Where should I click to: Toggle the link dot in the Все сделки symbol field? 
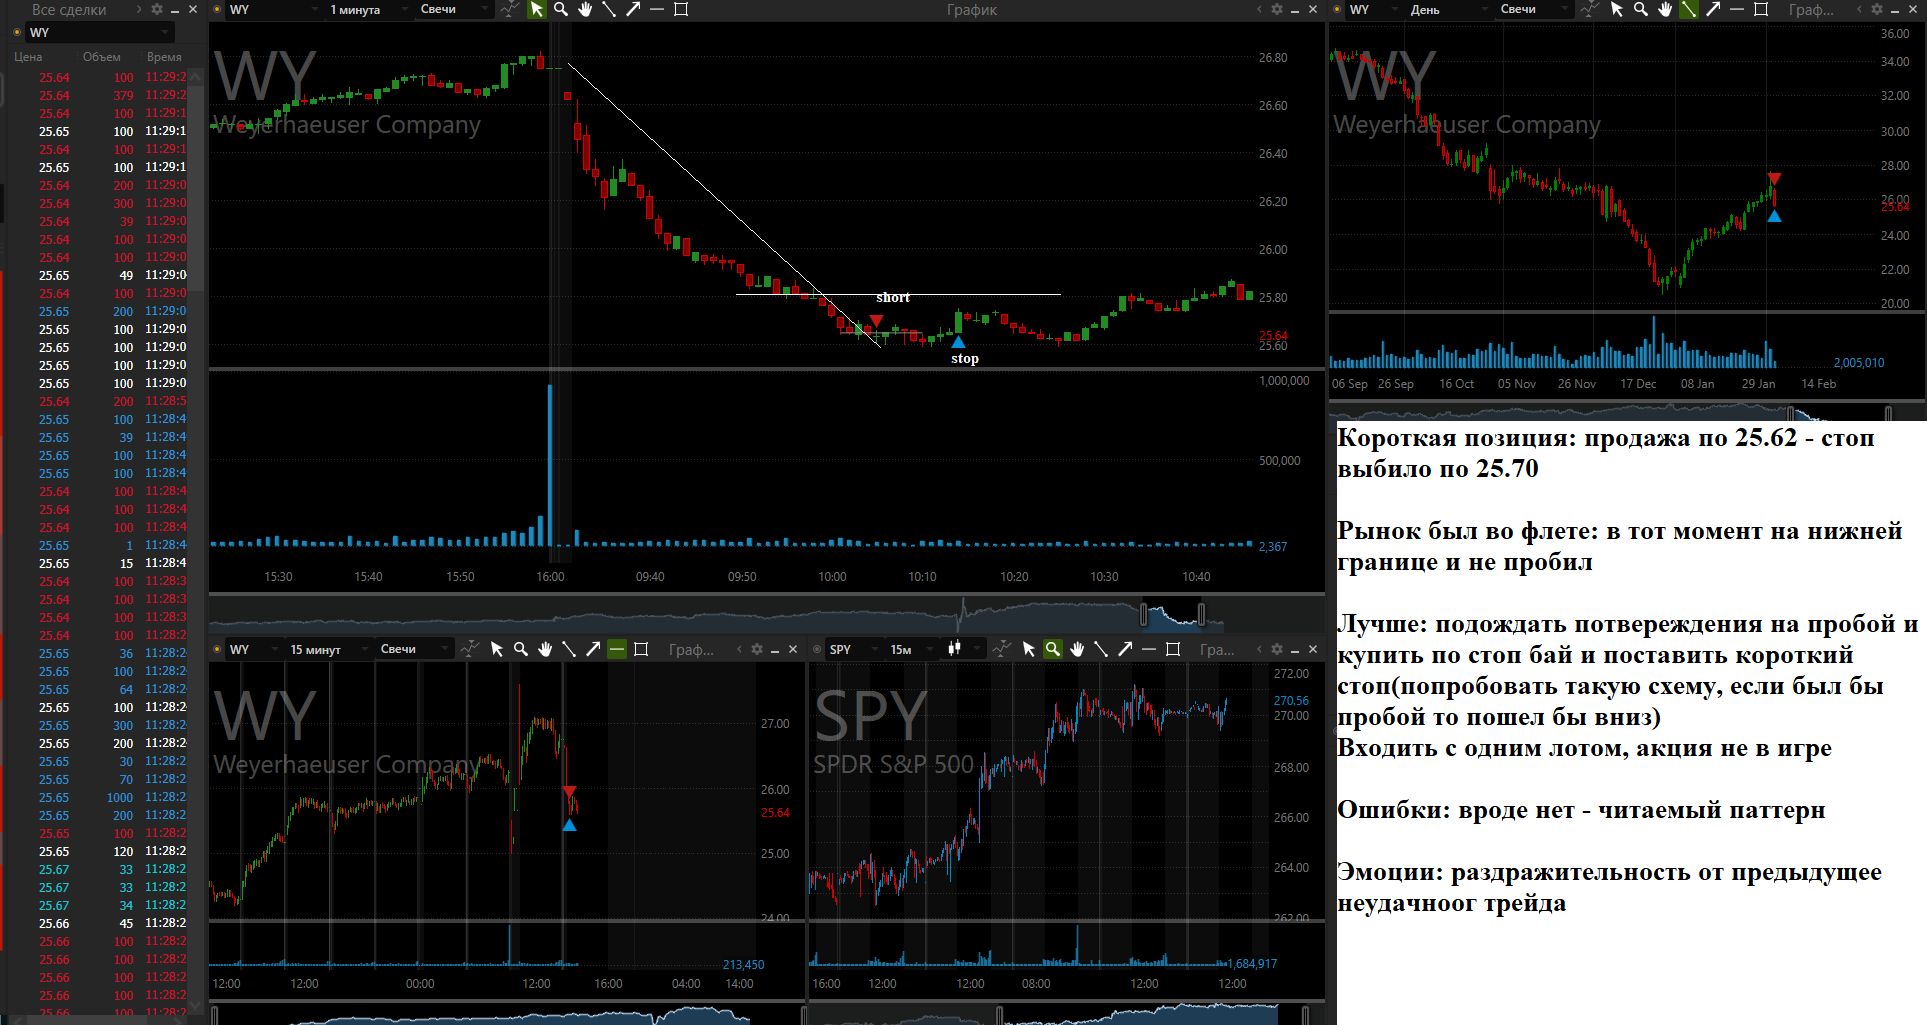click(17, 32)
